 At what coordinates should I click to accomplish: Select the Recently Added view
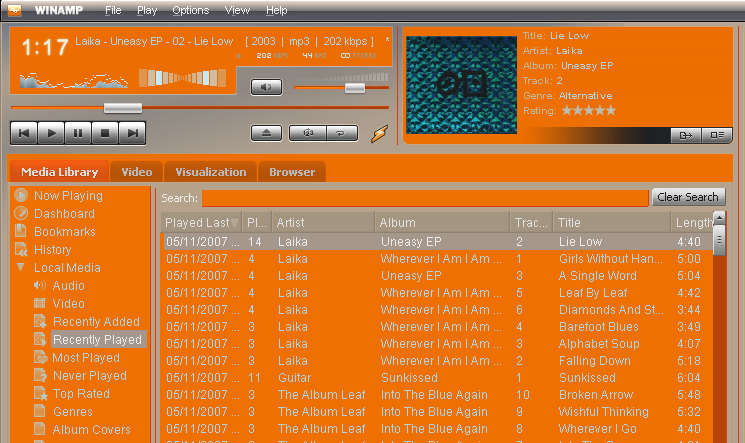tap(96, 321)
